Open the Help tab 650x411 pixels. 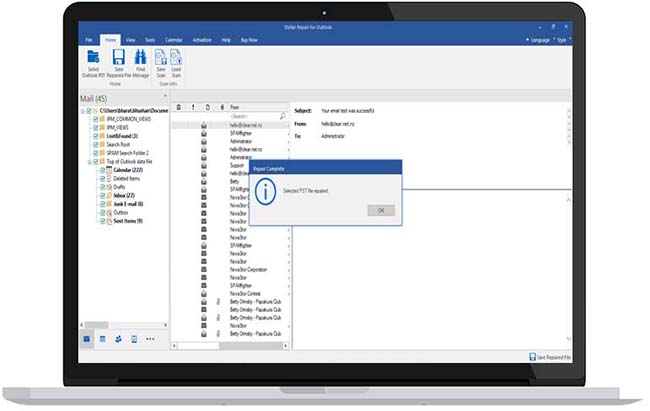226,40
